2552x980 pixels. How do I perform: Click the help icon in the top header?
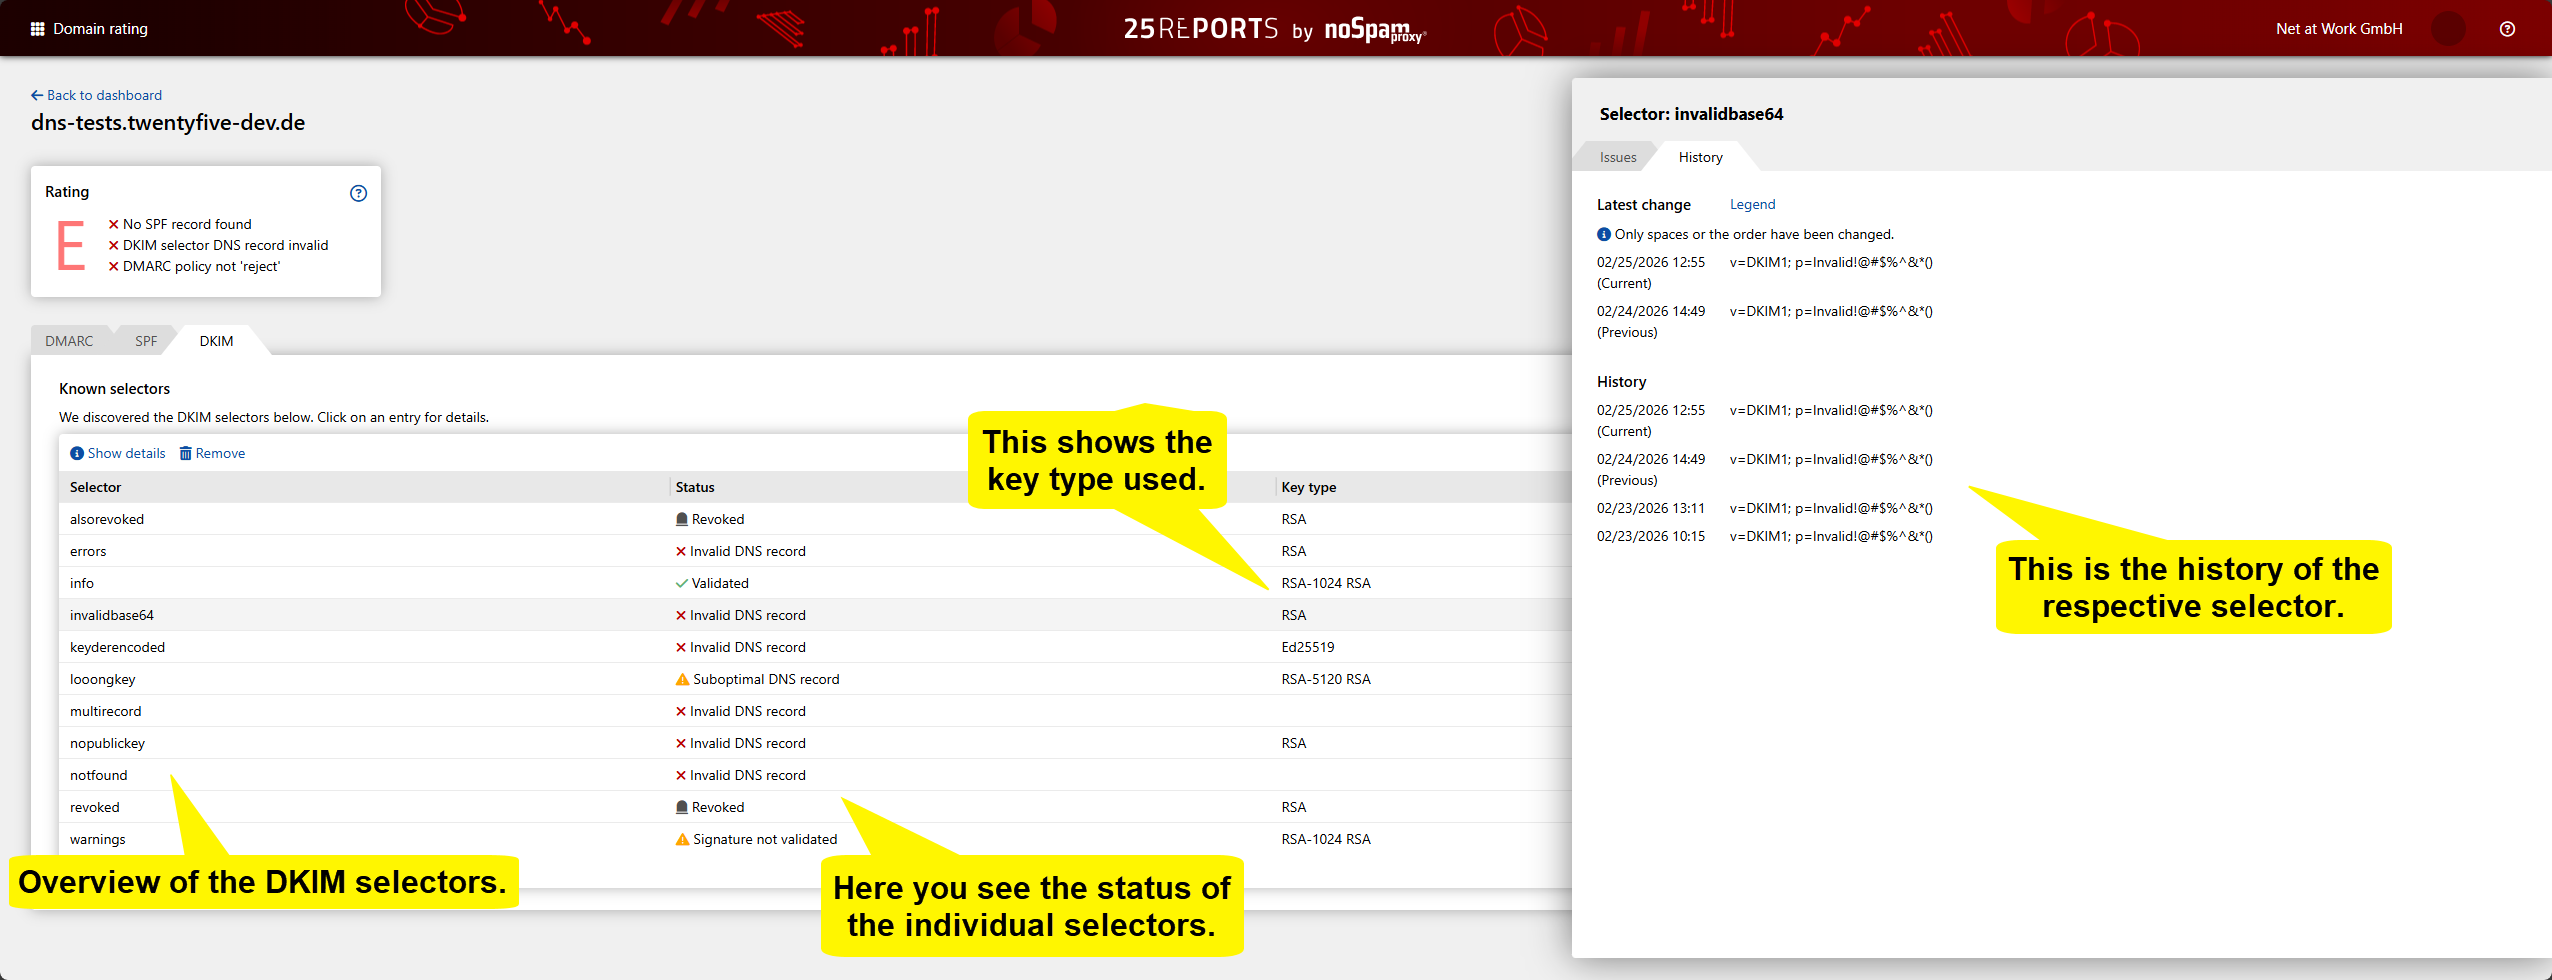tap(2507, 29)
